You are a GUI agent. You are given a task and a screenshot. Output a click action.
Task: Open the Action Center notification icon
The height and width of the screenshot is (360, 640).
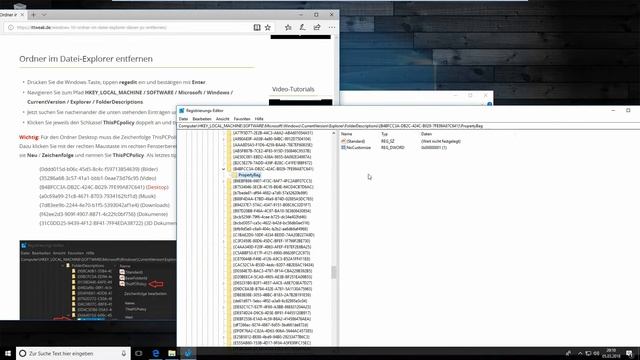(629, 353)
